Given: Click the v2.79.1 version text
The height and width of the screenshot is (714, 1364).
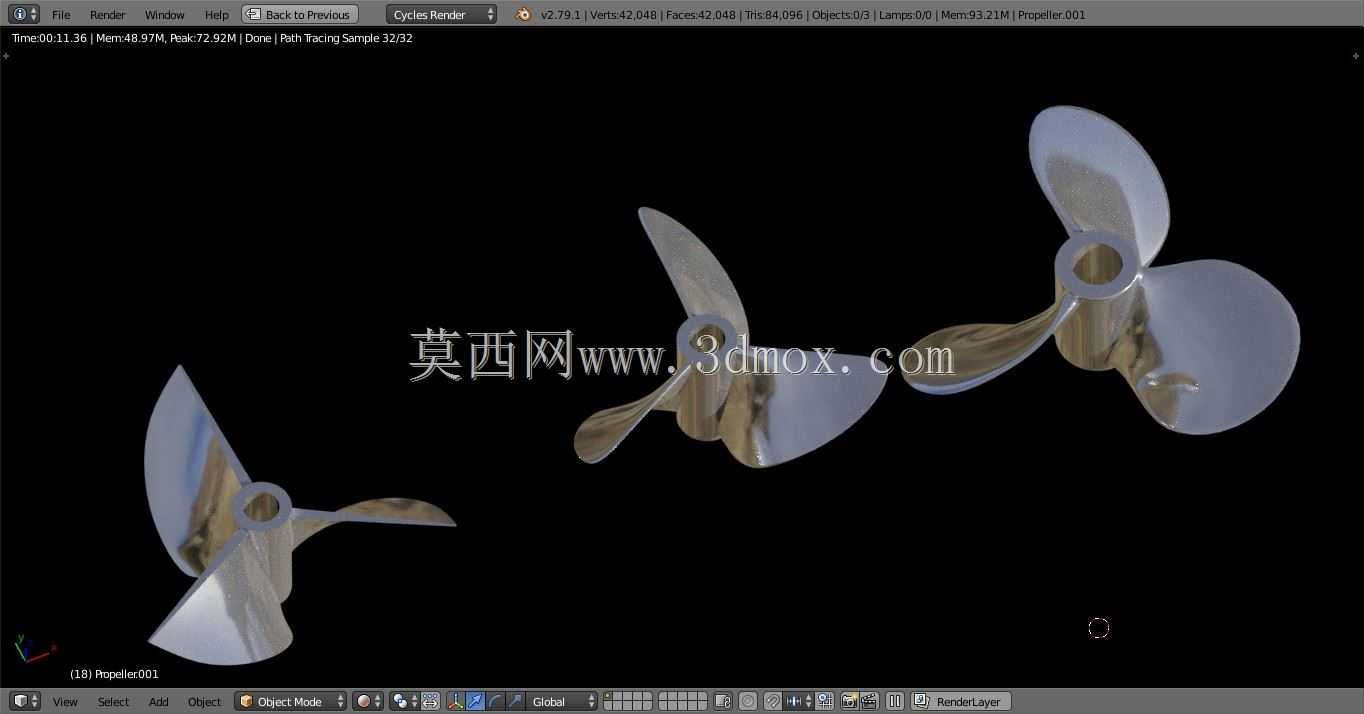Looking at the screenshot, I should pyautogui.click(x=561, y=15).
